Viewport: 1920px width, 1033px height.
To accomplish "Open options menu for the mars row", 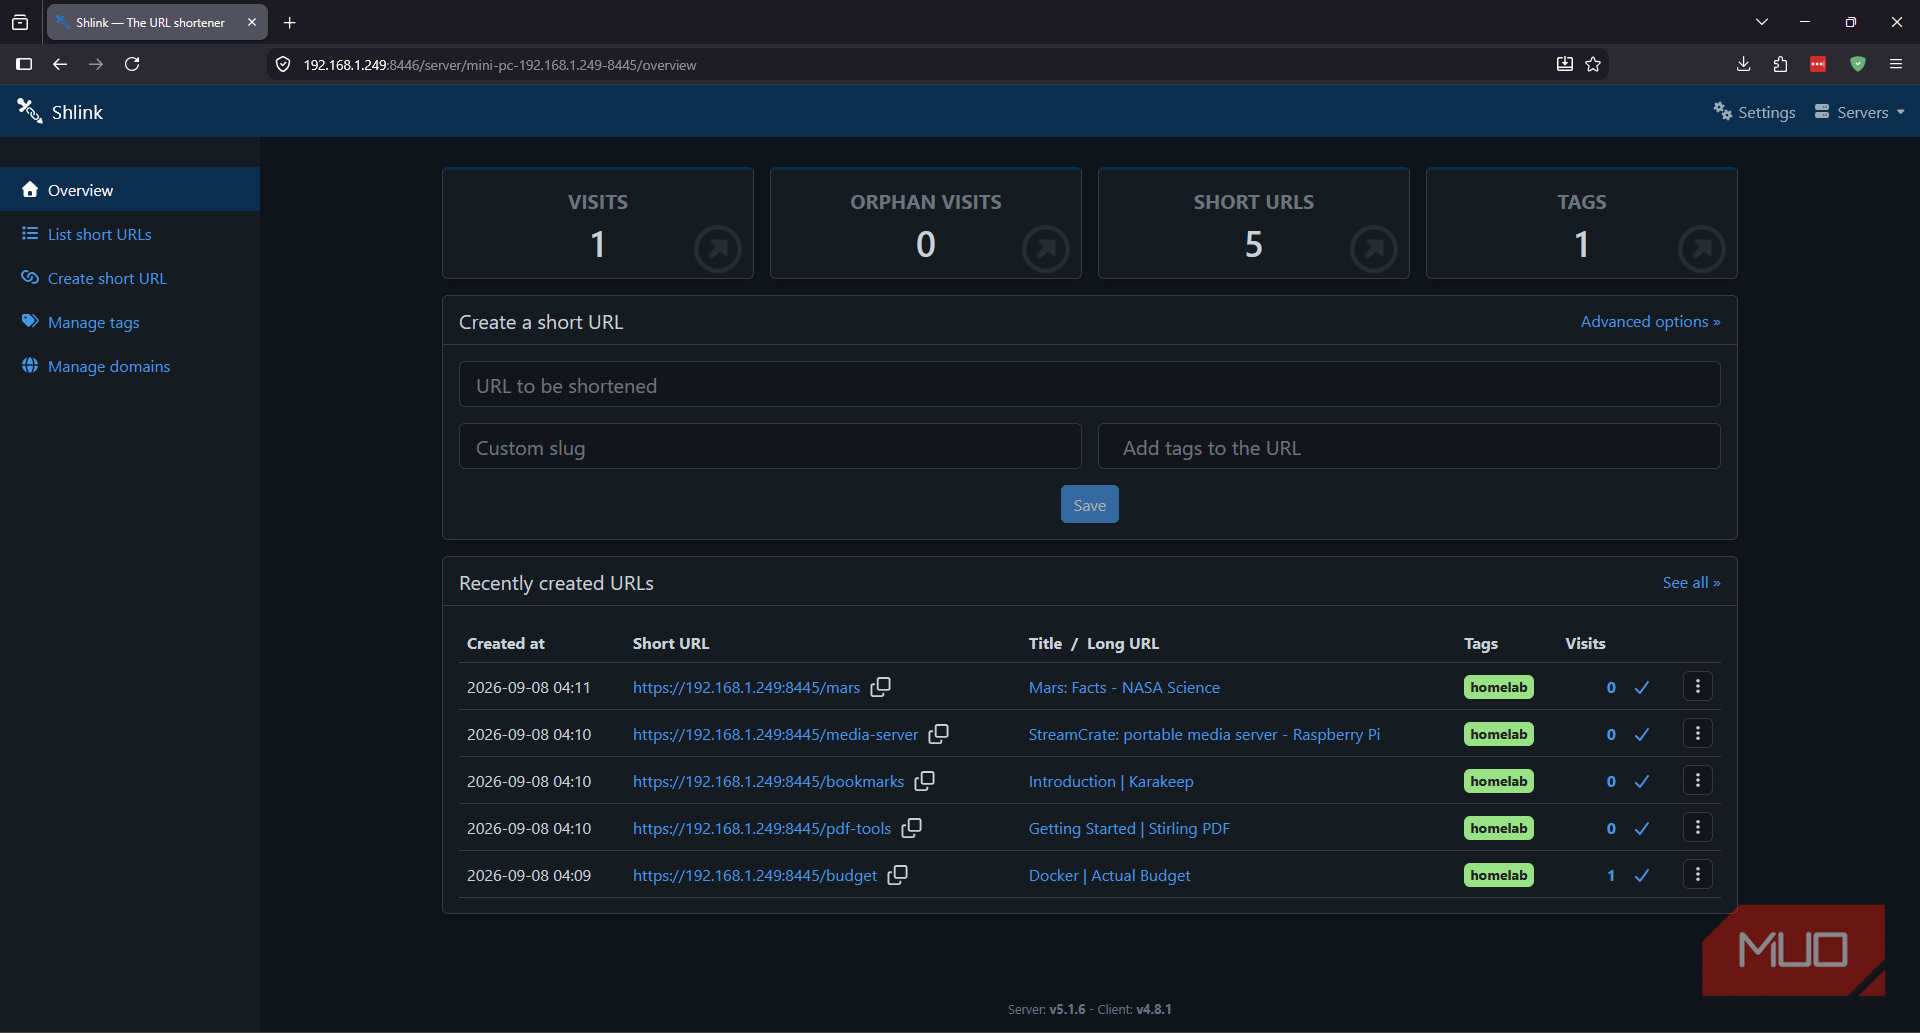I will (1697, 687).
